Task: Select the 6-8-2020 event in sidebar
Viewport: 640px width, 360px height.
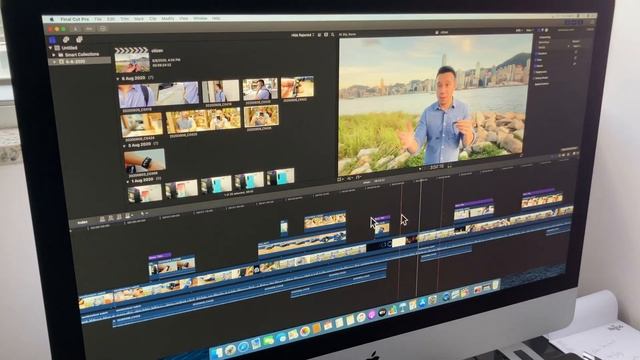Action: [x=80, y=61]
